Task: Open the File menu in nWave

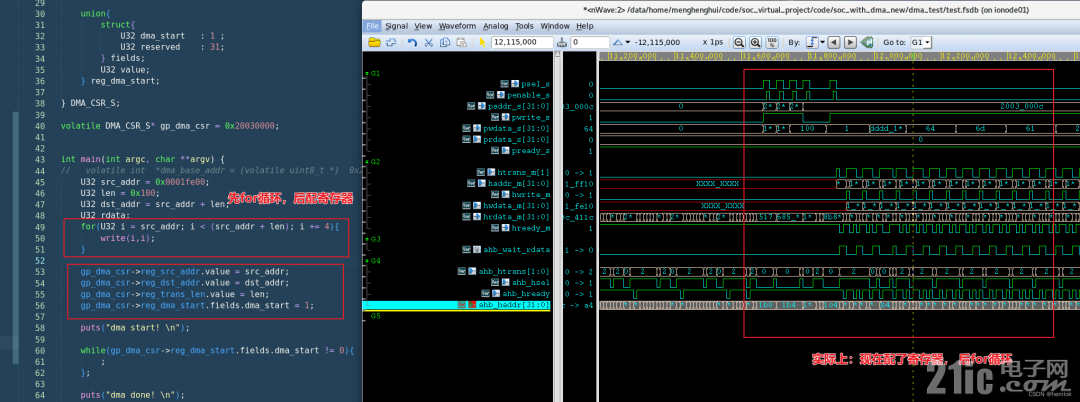Action: 373,26
